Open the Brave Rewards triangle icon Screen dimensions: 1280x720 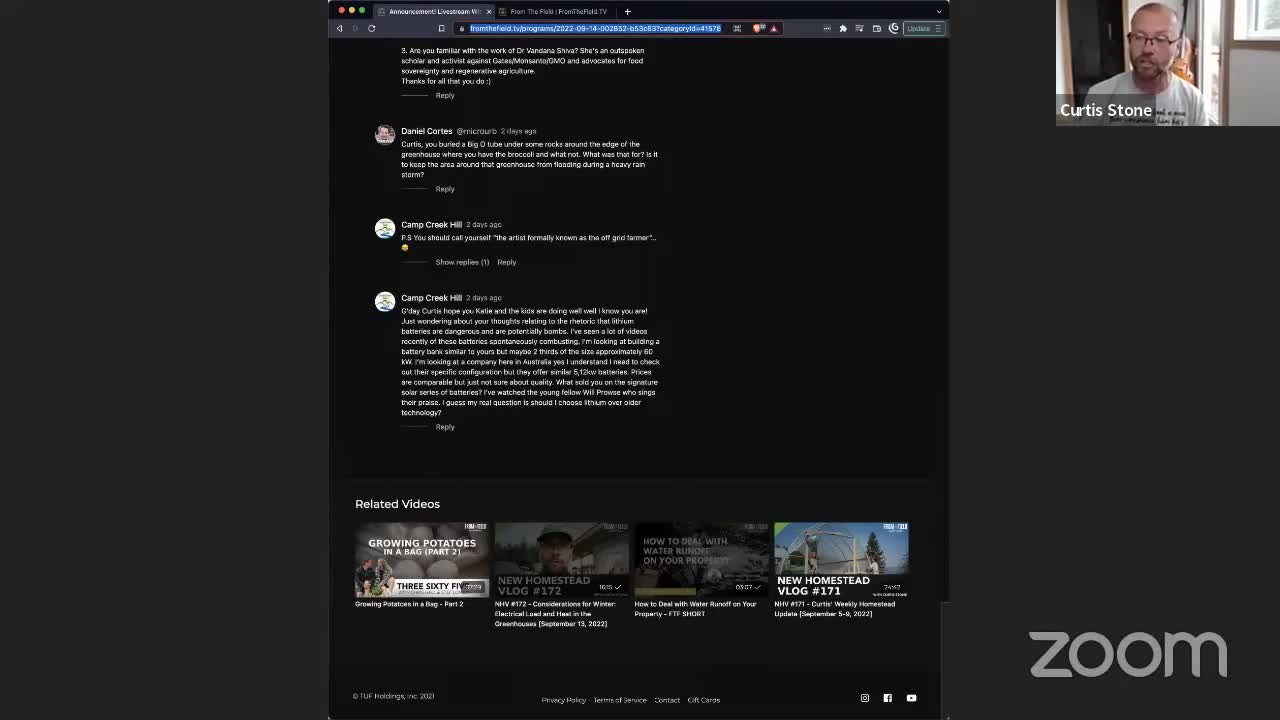point(773,28)
